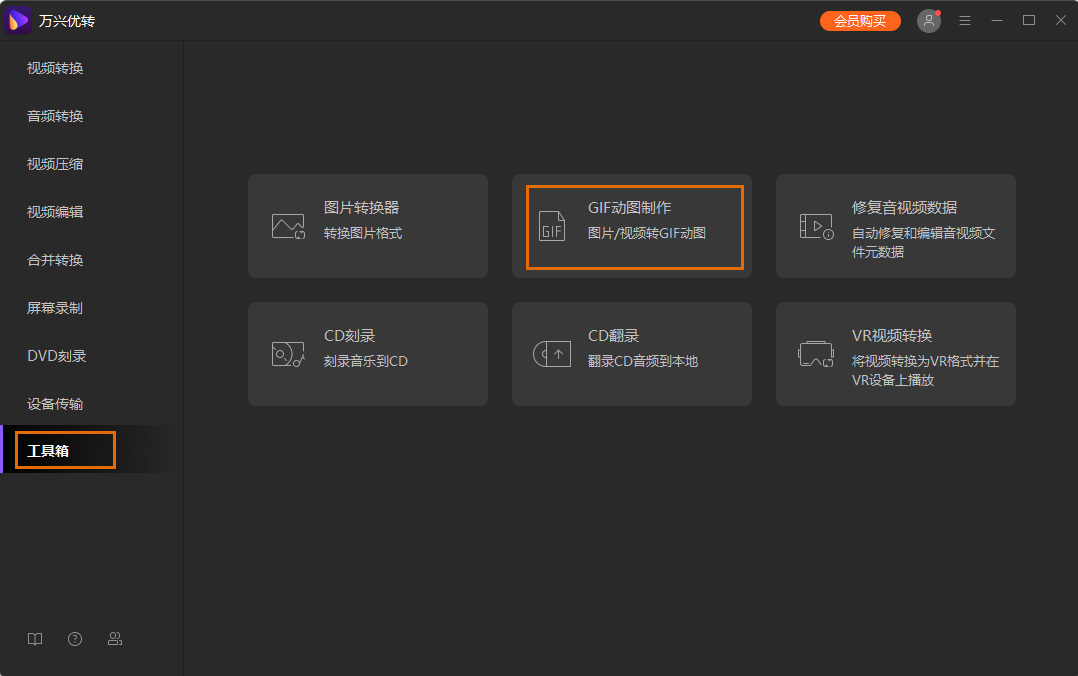Open the CD翻录 ripping tool
Image resolution: width=1078 pixels, height=676 pixels.
point(631,354)
